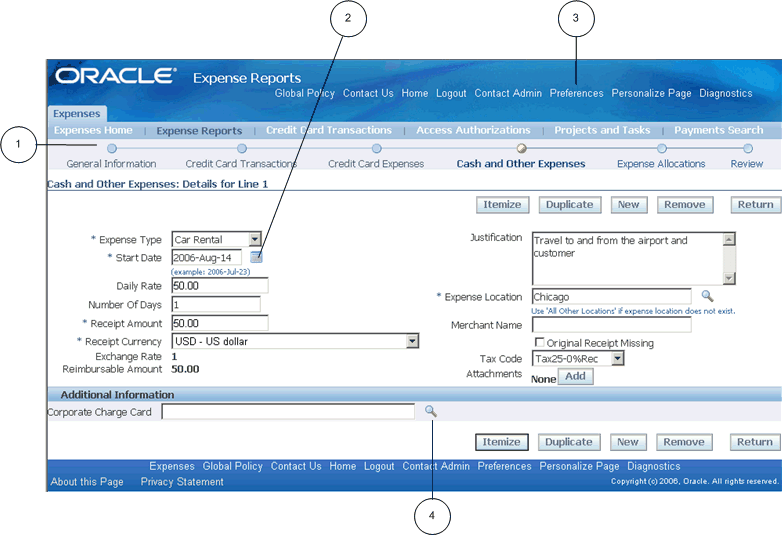
Task: Click the About this Page footer link
Action: (87, 482)
